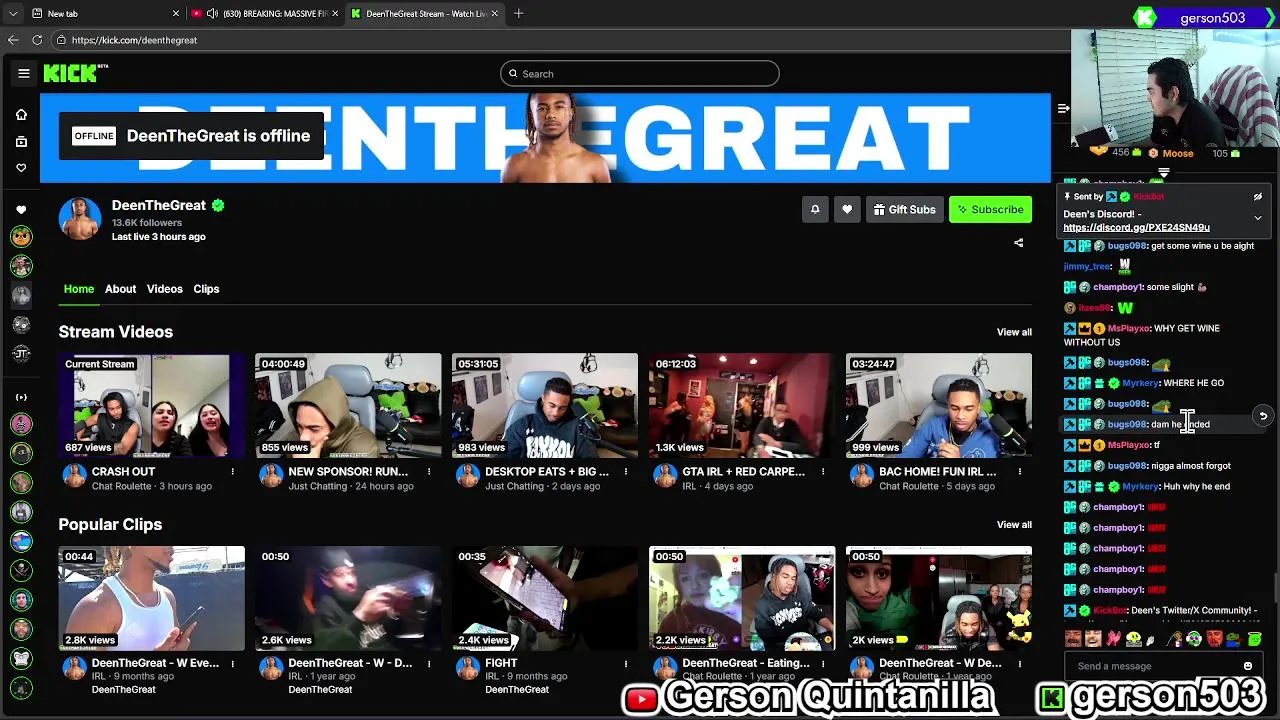Open the Home icon in the sidebar
Viewport: 1280px width, 720px height.
(21, 114)
